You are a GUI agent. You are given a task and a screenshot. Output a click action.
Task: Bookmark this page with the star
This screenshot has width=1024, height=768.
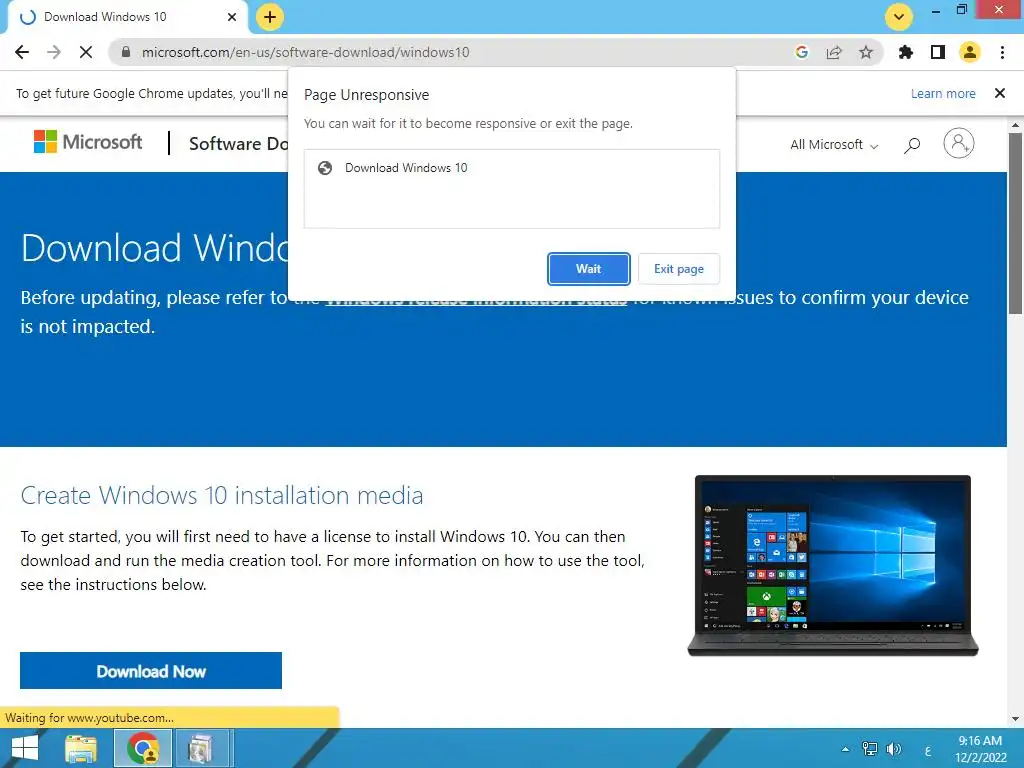[x=866, y=52]
